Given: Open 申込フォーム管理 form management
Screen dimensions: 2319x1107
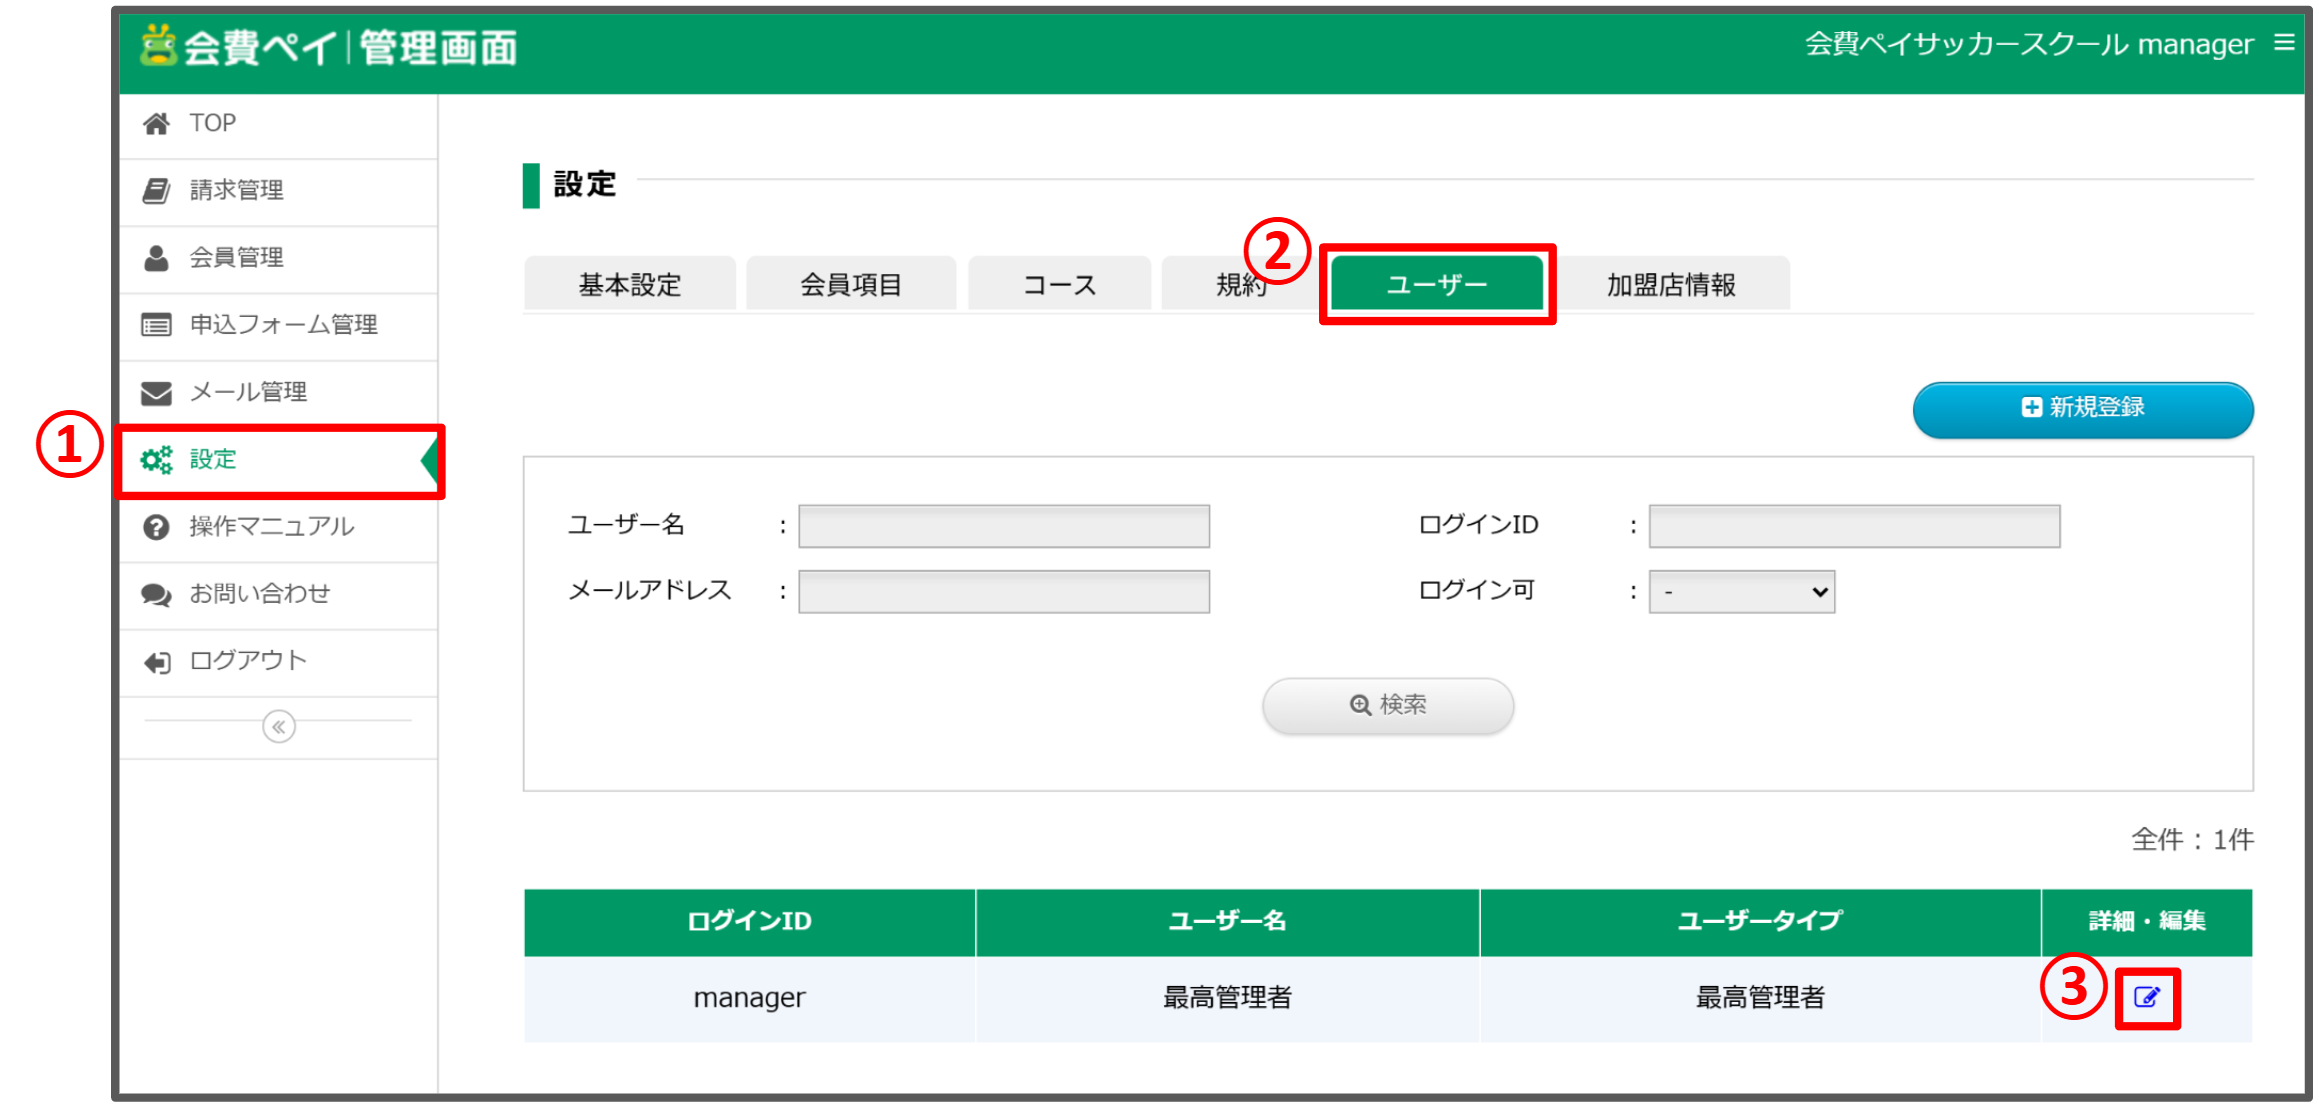Looking at the screenshot, I should coord(283,324).
